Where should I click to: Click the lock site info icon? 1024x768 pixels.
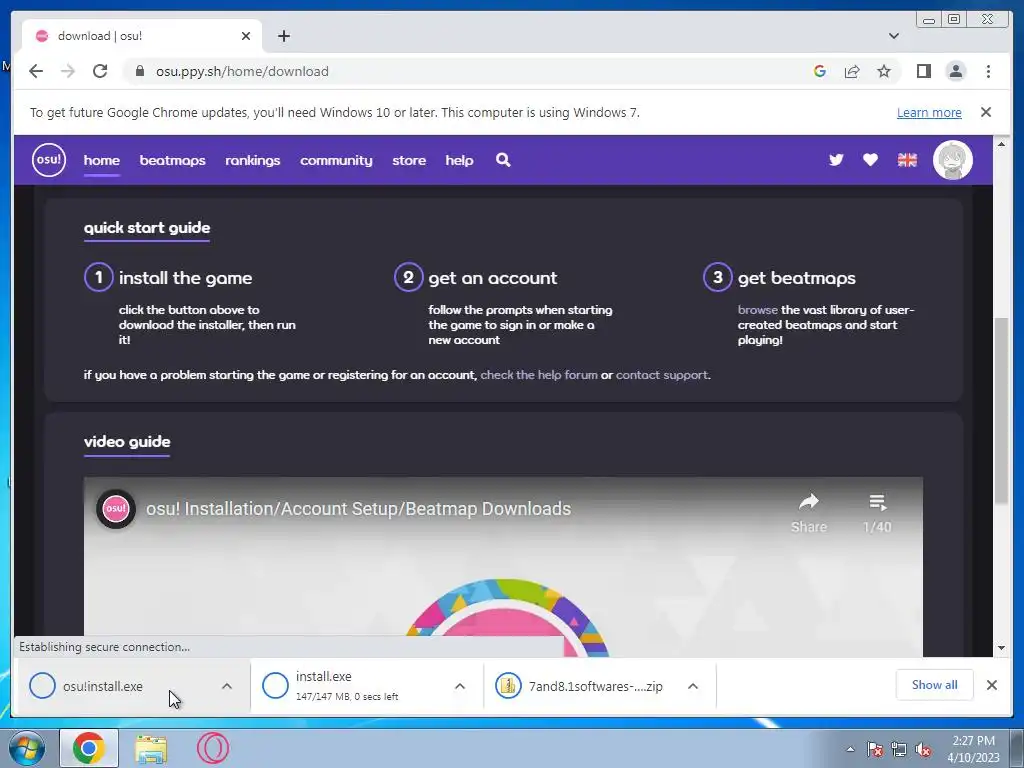click(139, 71)
